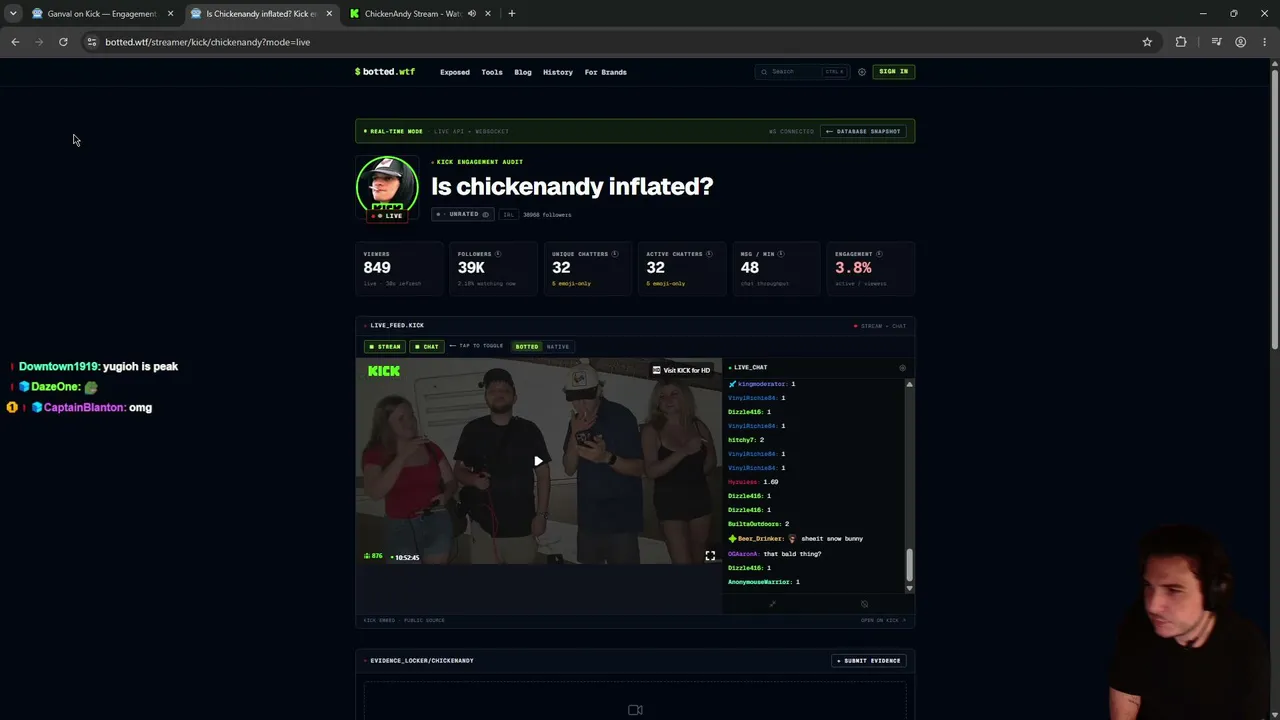Open the browser profile menu

click(1241, 42)
